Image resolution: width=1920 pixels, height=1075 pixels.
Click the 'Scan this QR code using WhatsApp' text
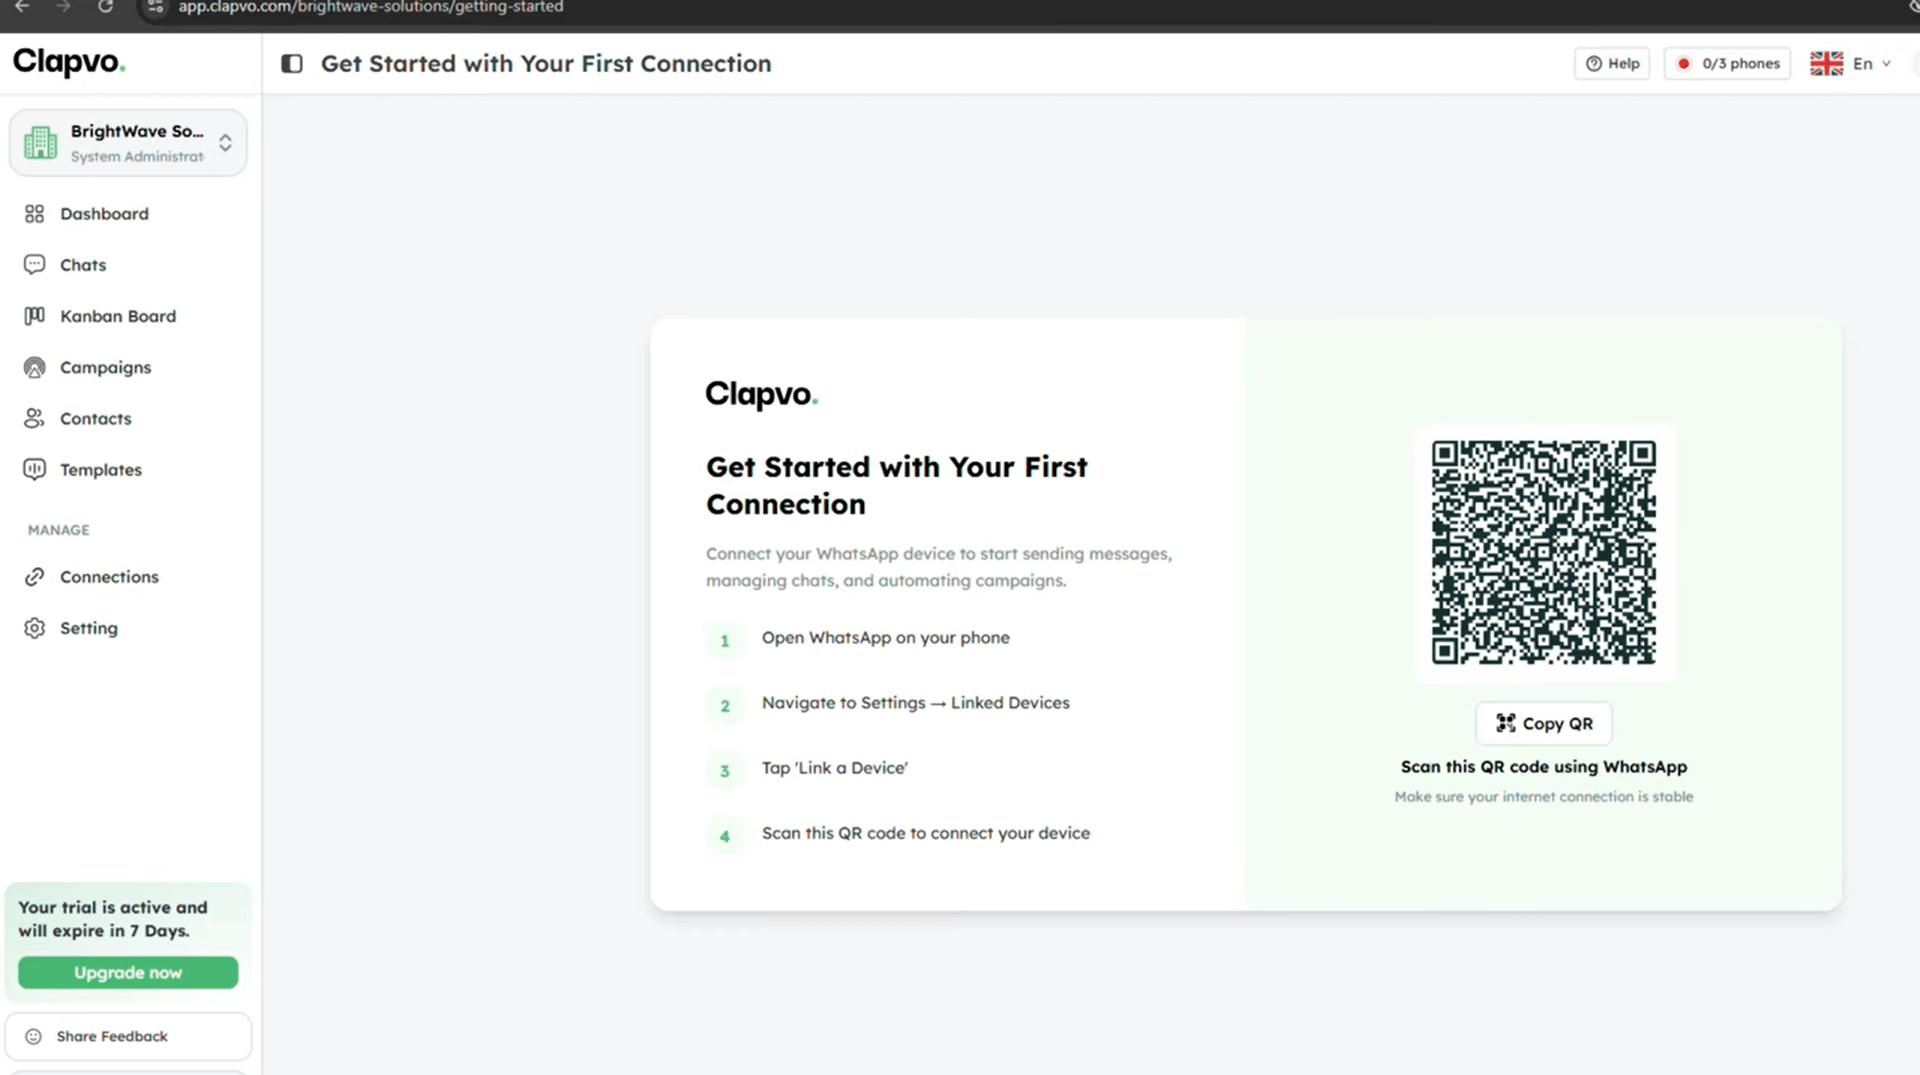click(1544, 767)
